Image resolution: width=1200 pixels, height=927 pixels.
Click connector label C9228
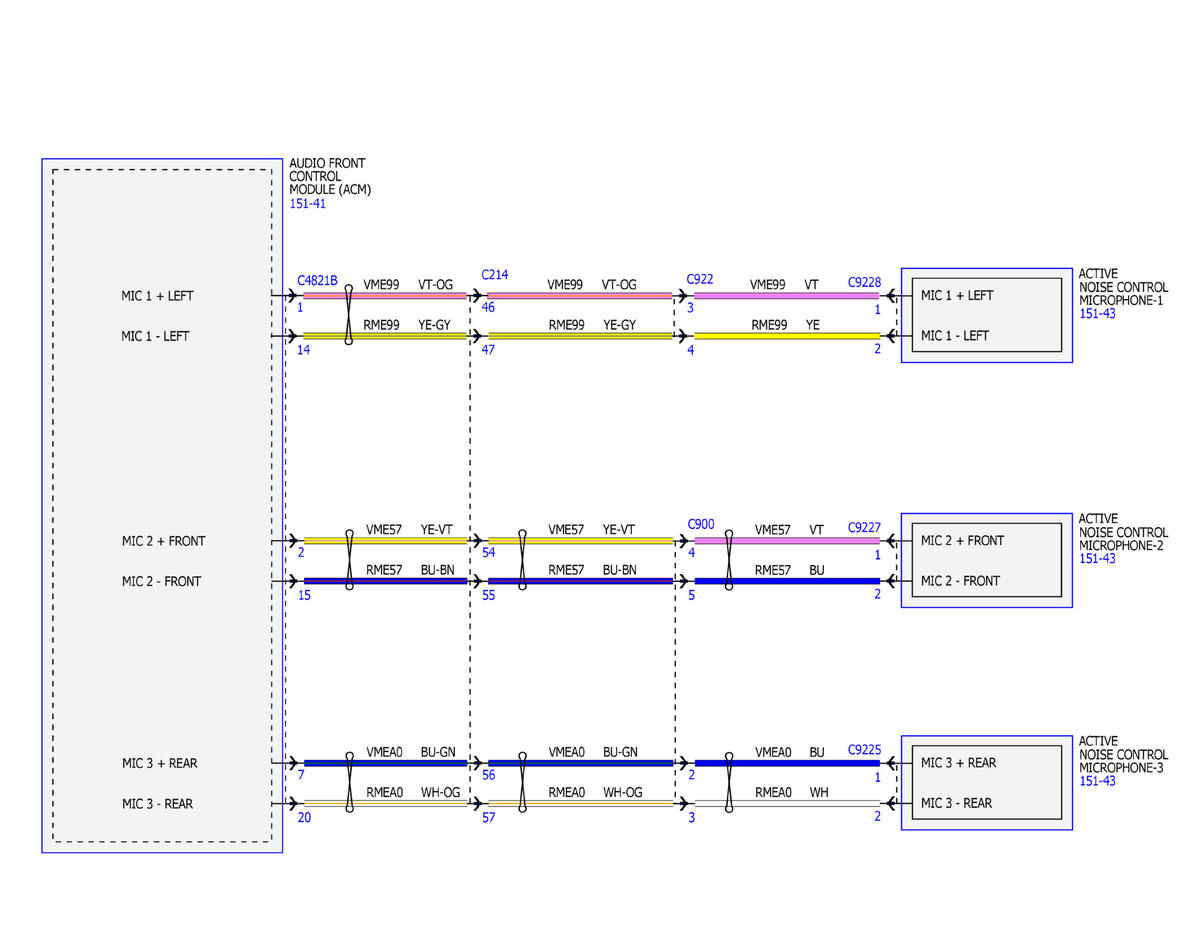tap(864, 283)
